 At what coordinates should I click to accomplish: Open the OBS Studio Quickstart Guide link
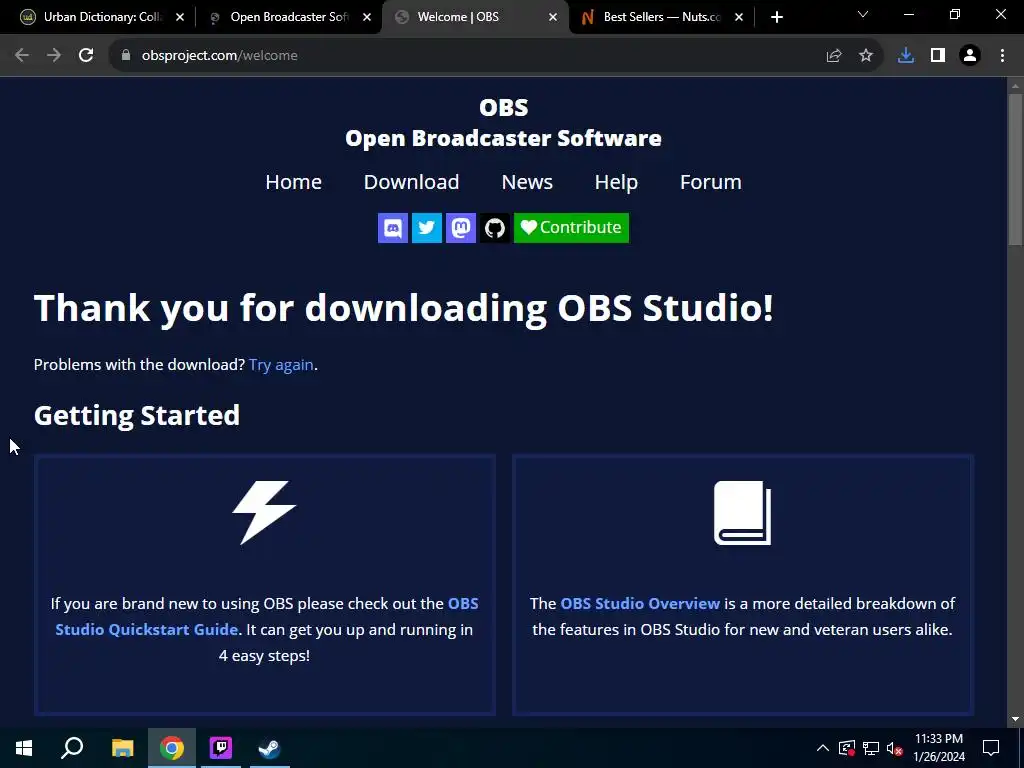coord(146,630)
